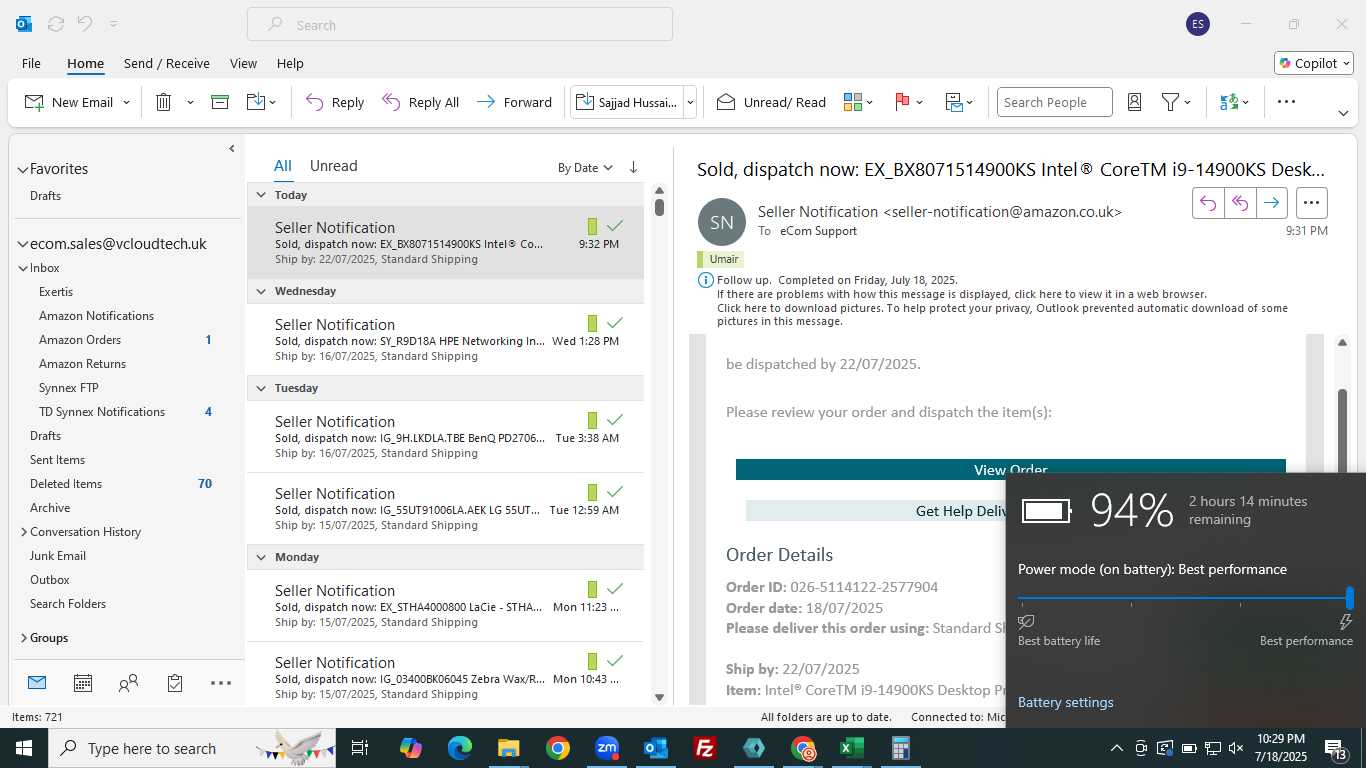Open the Move to folder icon
The width and height of the screenshot is (1366, 768).
(x=255, y=102)
